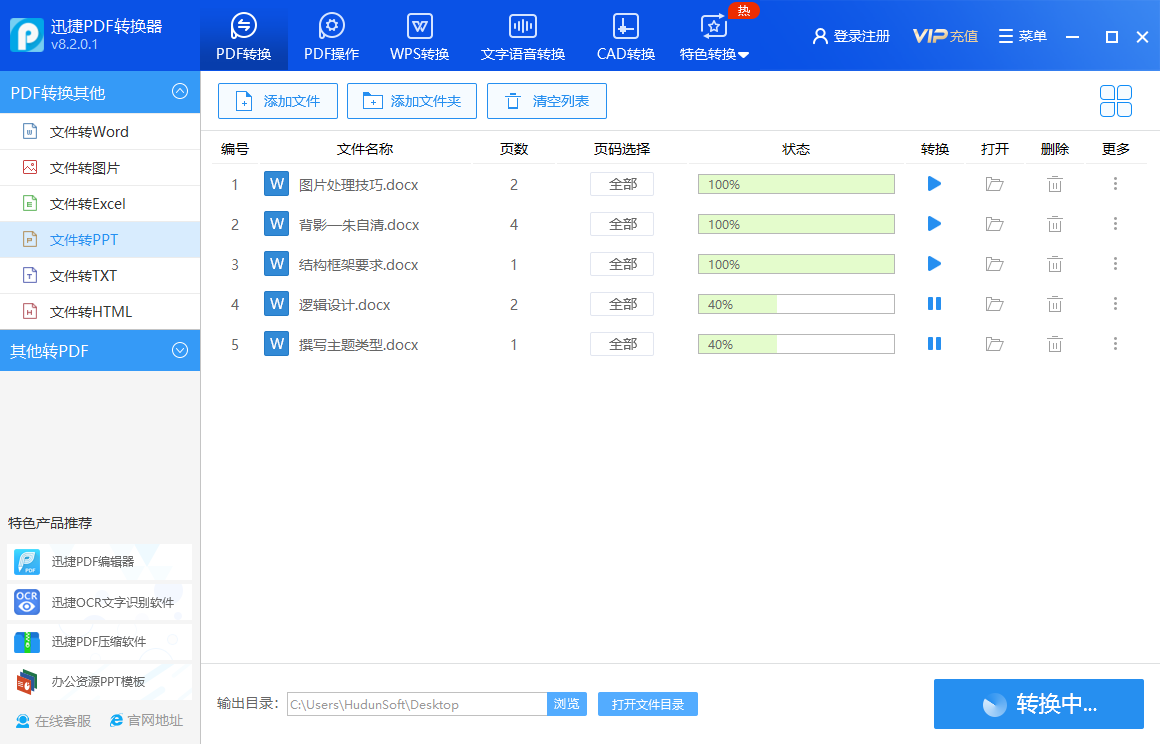Delete 背影—朱自清.docx using its trash icon
Screen dimensions: 1160x744
pos(1055,224)
